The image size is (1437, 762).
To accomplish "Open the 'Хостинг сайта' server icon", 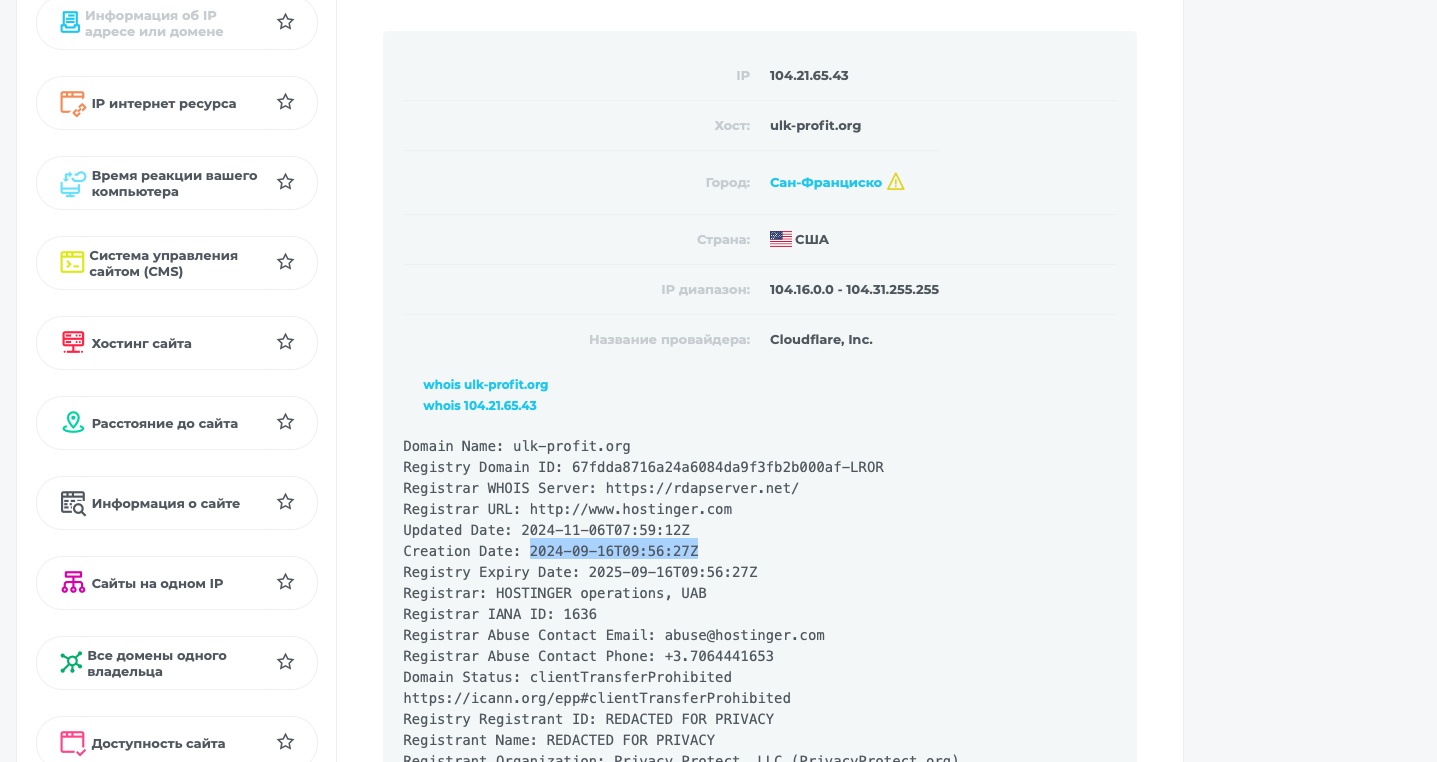I will click(73, 343).
